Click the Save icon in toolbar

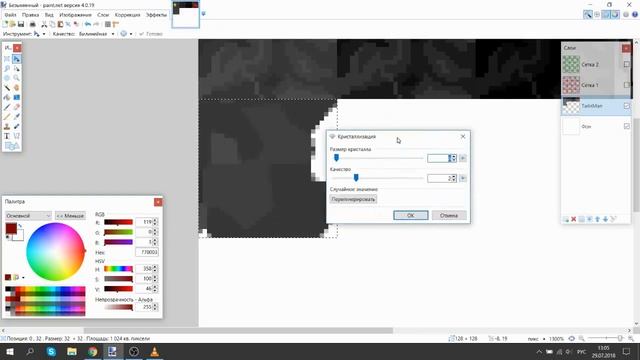[x=21, y=24]
